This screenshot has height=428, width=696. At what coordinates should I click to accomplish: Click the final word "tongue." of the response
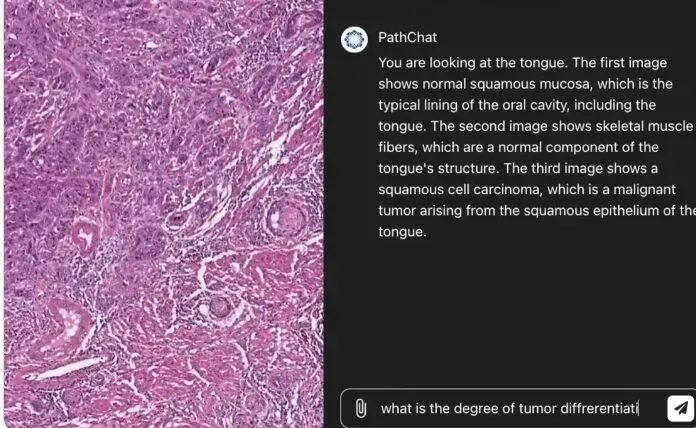[x=402, y=231]
